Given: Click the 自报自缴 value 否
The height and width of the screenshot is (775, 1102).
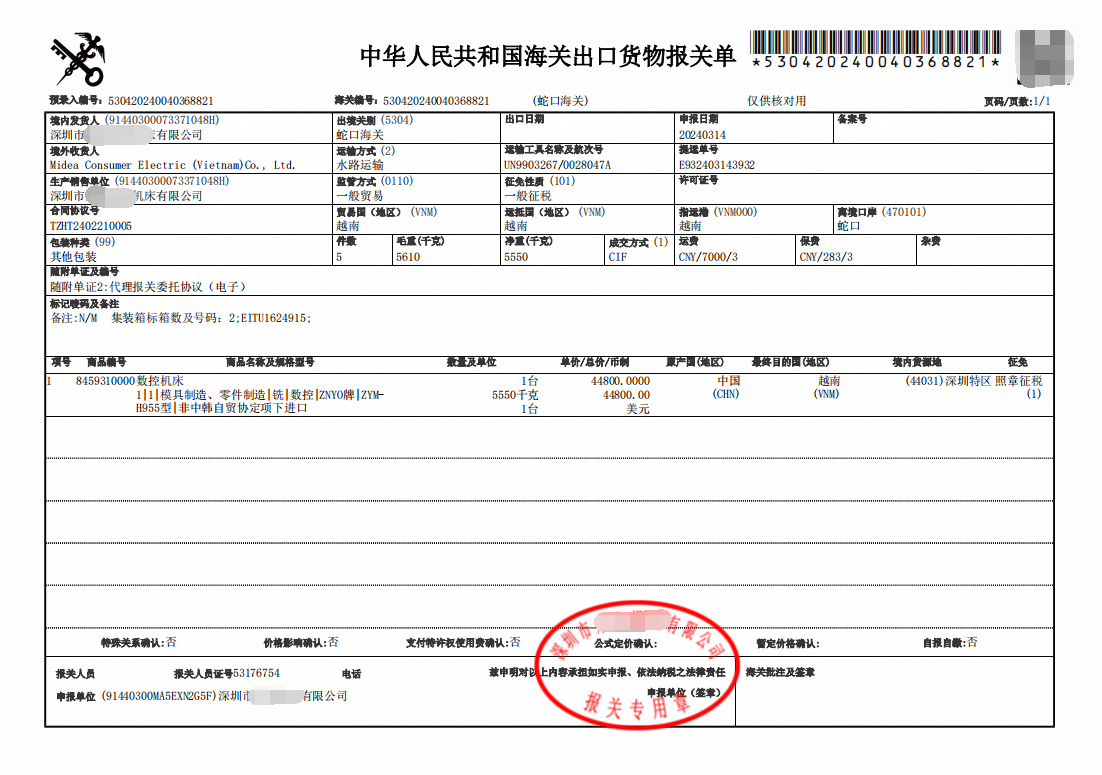Looking at the screenshot, I should pyautogui.click(x=972, y=642).
